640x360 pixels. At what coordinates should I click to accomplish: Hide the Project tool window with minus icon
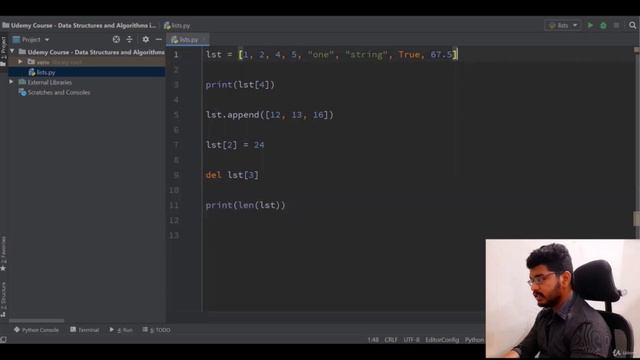click(x=159, y=39)
